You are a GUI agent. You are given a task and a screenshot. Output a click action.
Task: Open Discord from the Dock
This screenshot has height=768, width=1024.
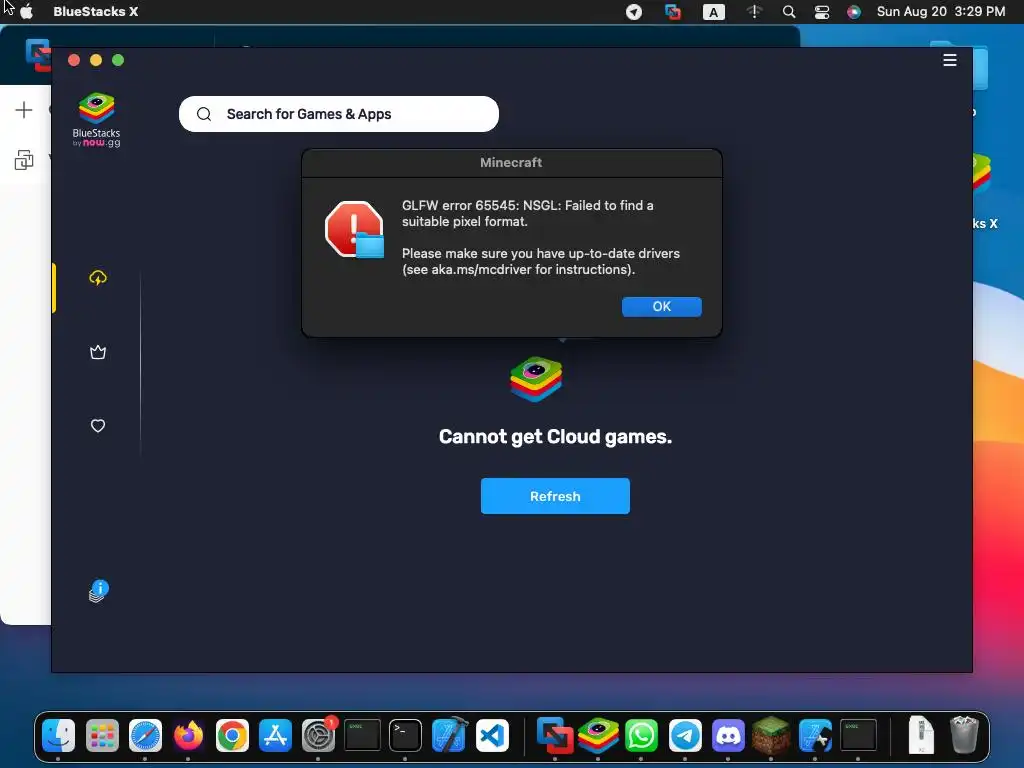tap(728, 736)
